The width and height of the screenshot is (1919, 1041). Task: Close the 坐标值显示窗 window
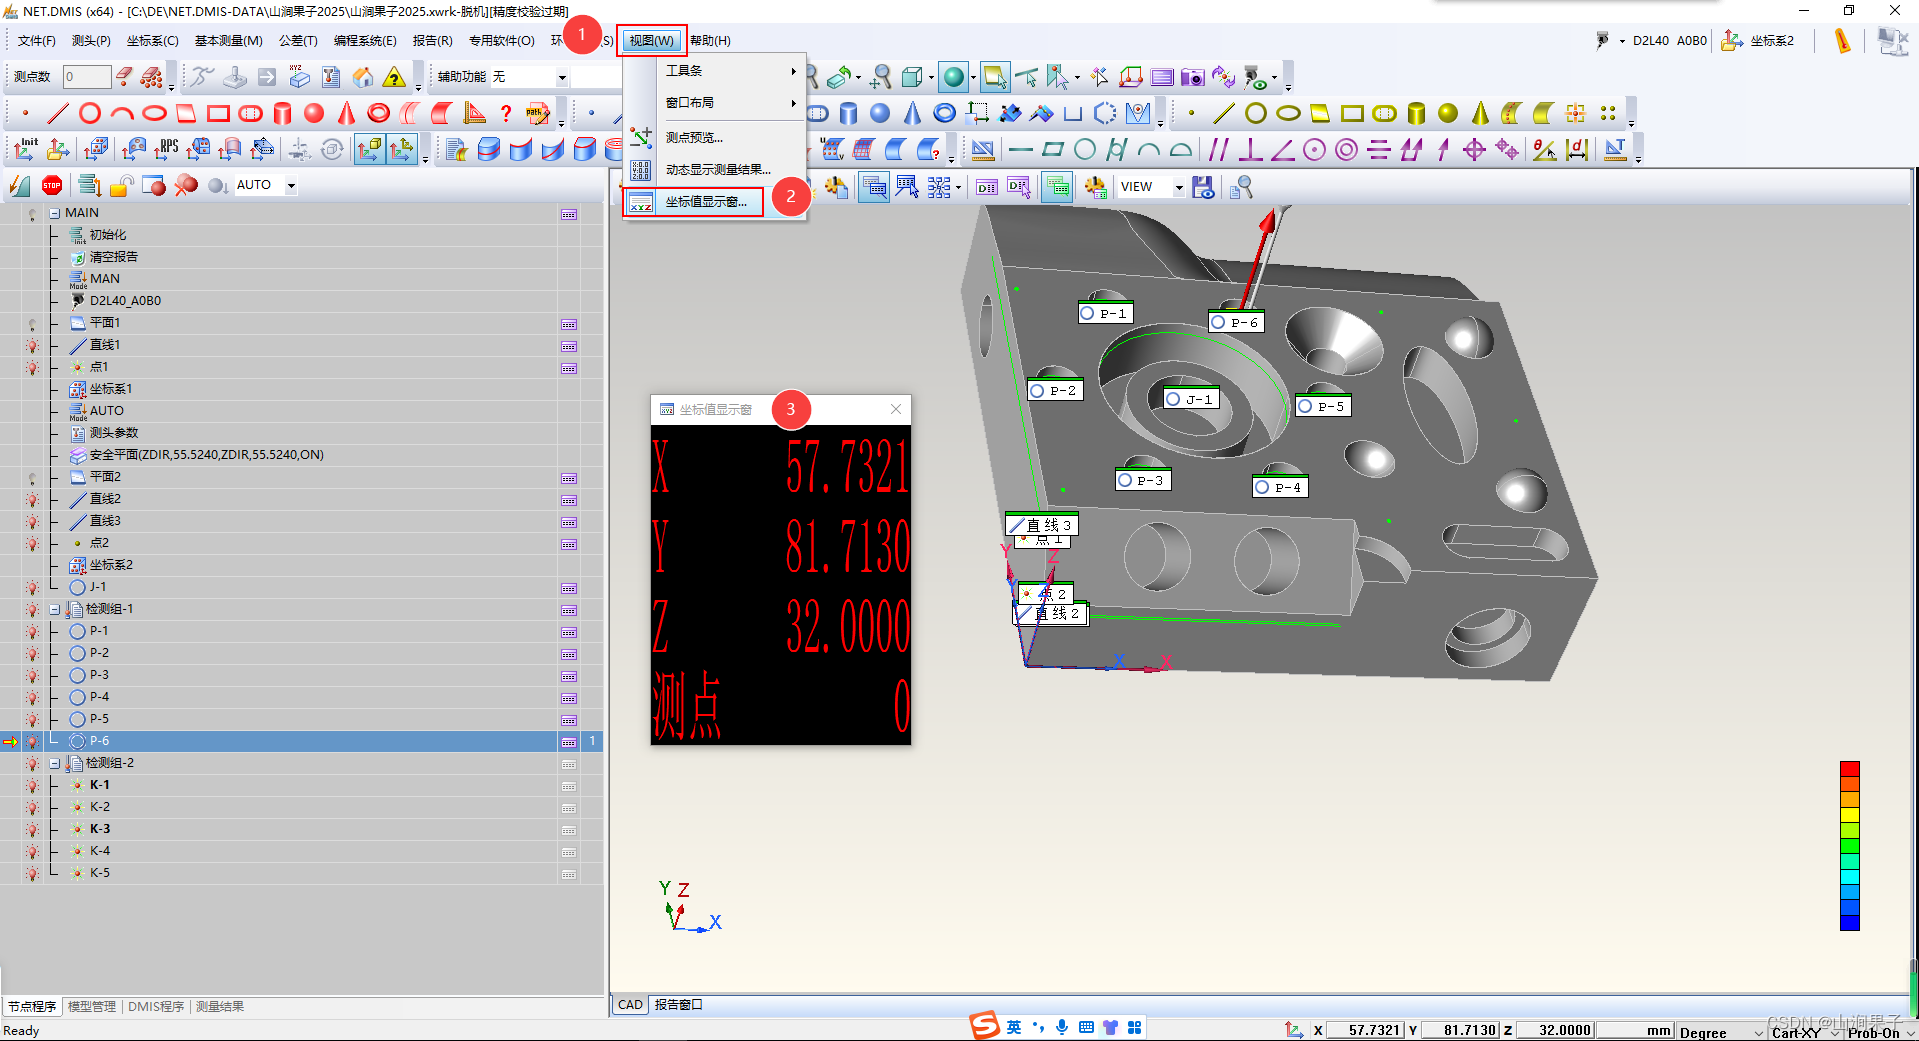(x=896, y=409)
